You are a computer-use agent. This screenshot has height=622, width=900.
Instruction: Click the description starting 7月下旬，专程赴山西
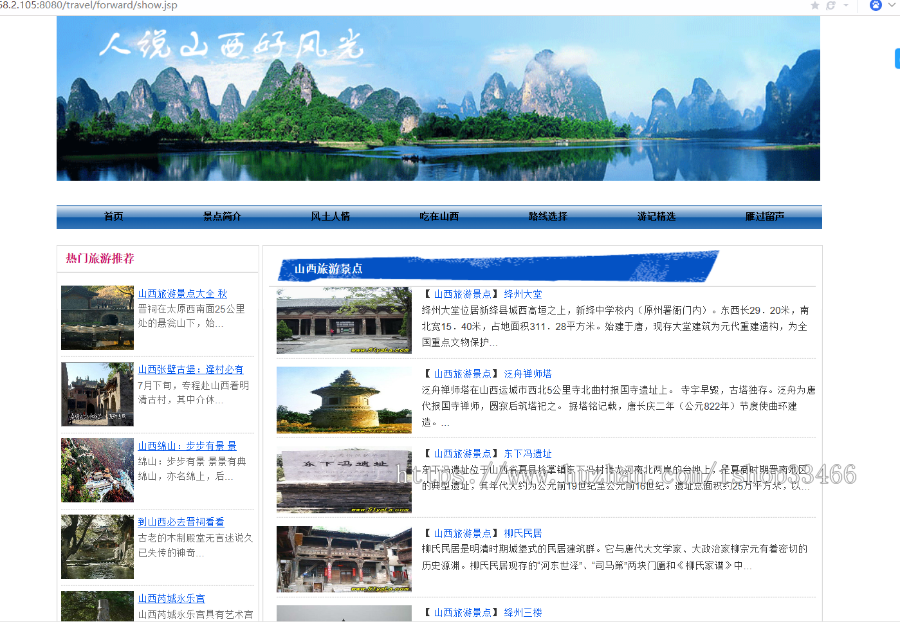[x=193, y=392]
